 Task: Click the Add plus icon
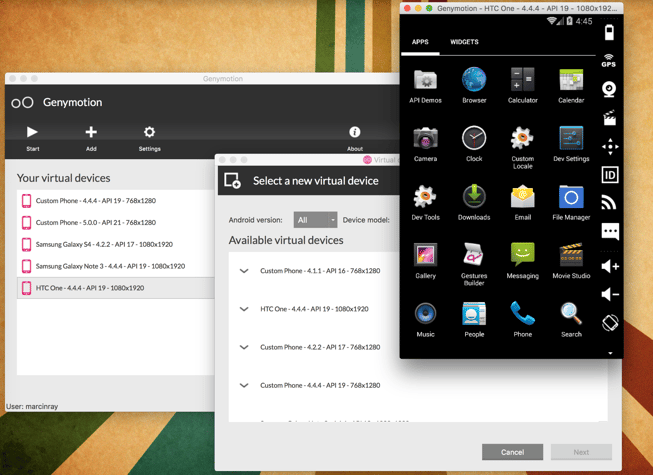[x=91, y=133]
